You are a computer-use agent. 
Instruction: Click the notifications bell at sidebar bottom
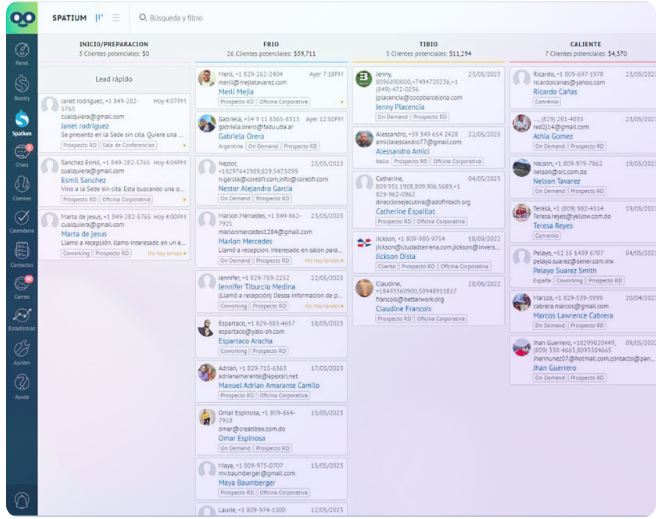coord(21,500)
